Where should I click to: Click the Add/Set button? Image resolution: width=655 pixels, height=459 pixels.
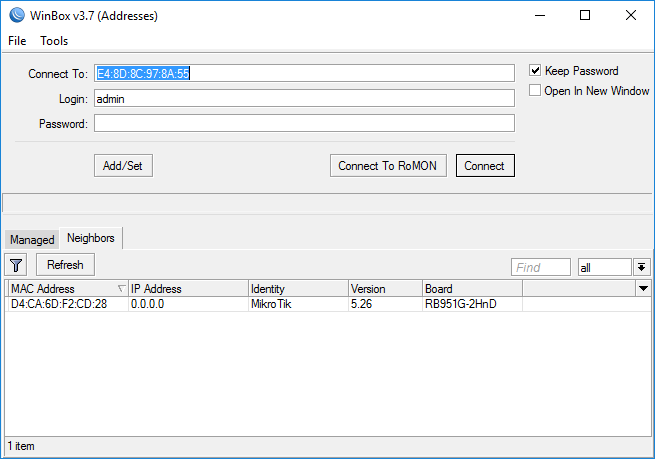click(123, 166)
